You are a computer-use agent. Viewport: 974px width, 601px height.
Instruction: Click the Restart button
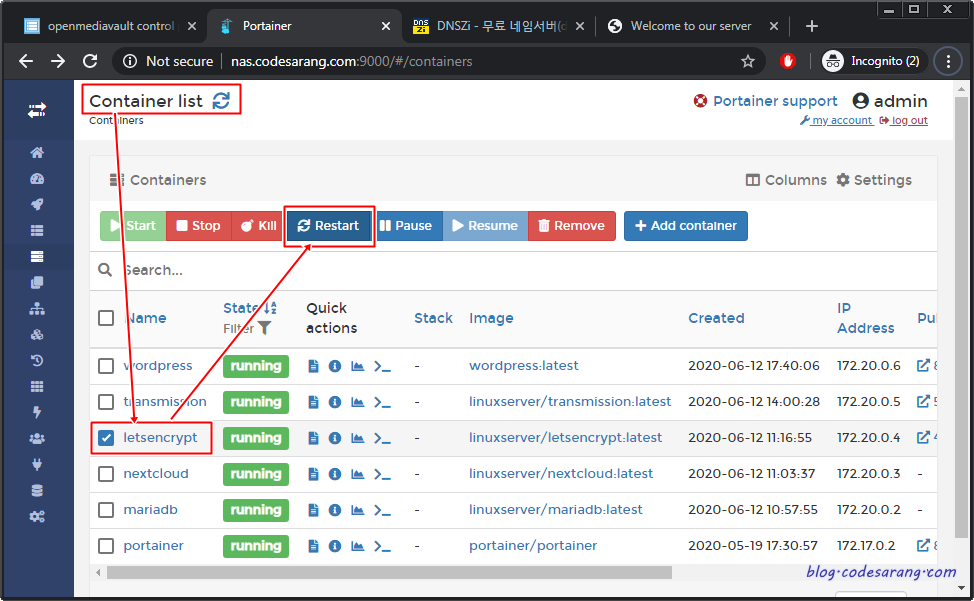coord(329,226)
